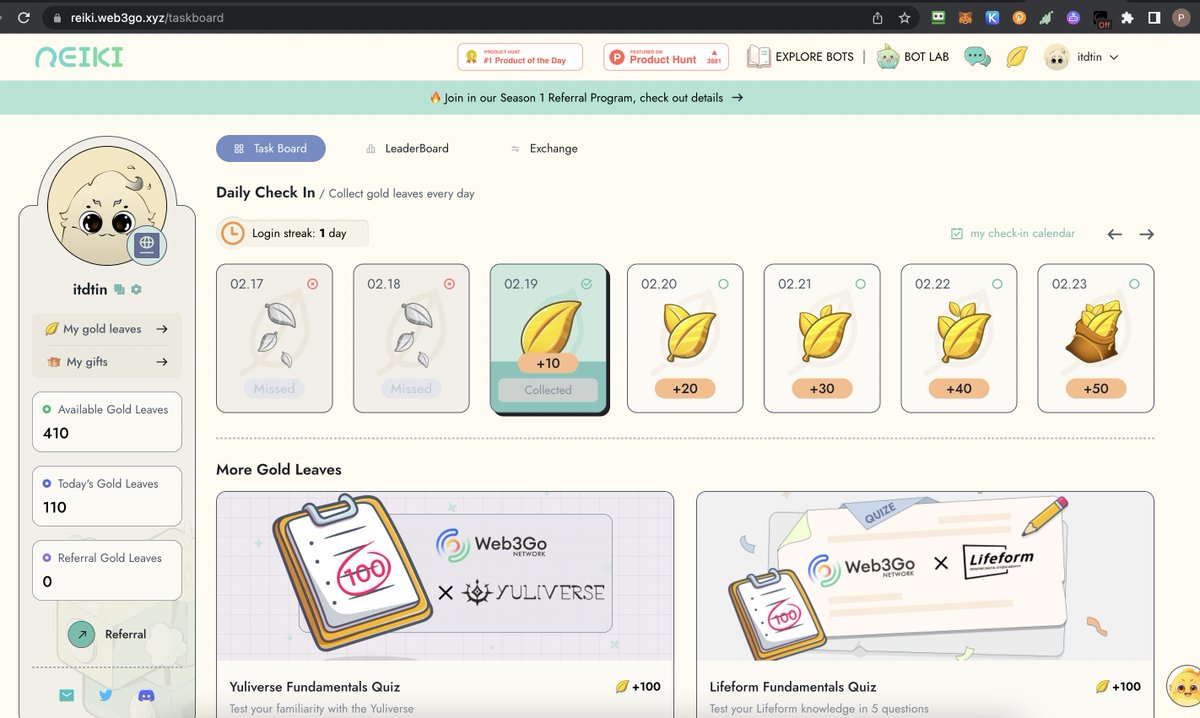Open the Yuliverse Fundamentals Quiz card image
The image size is (1200, 718).
point(445,576)
